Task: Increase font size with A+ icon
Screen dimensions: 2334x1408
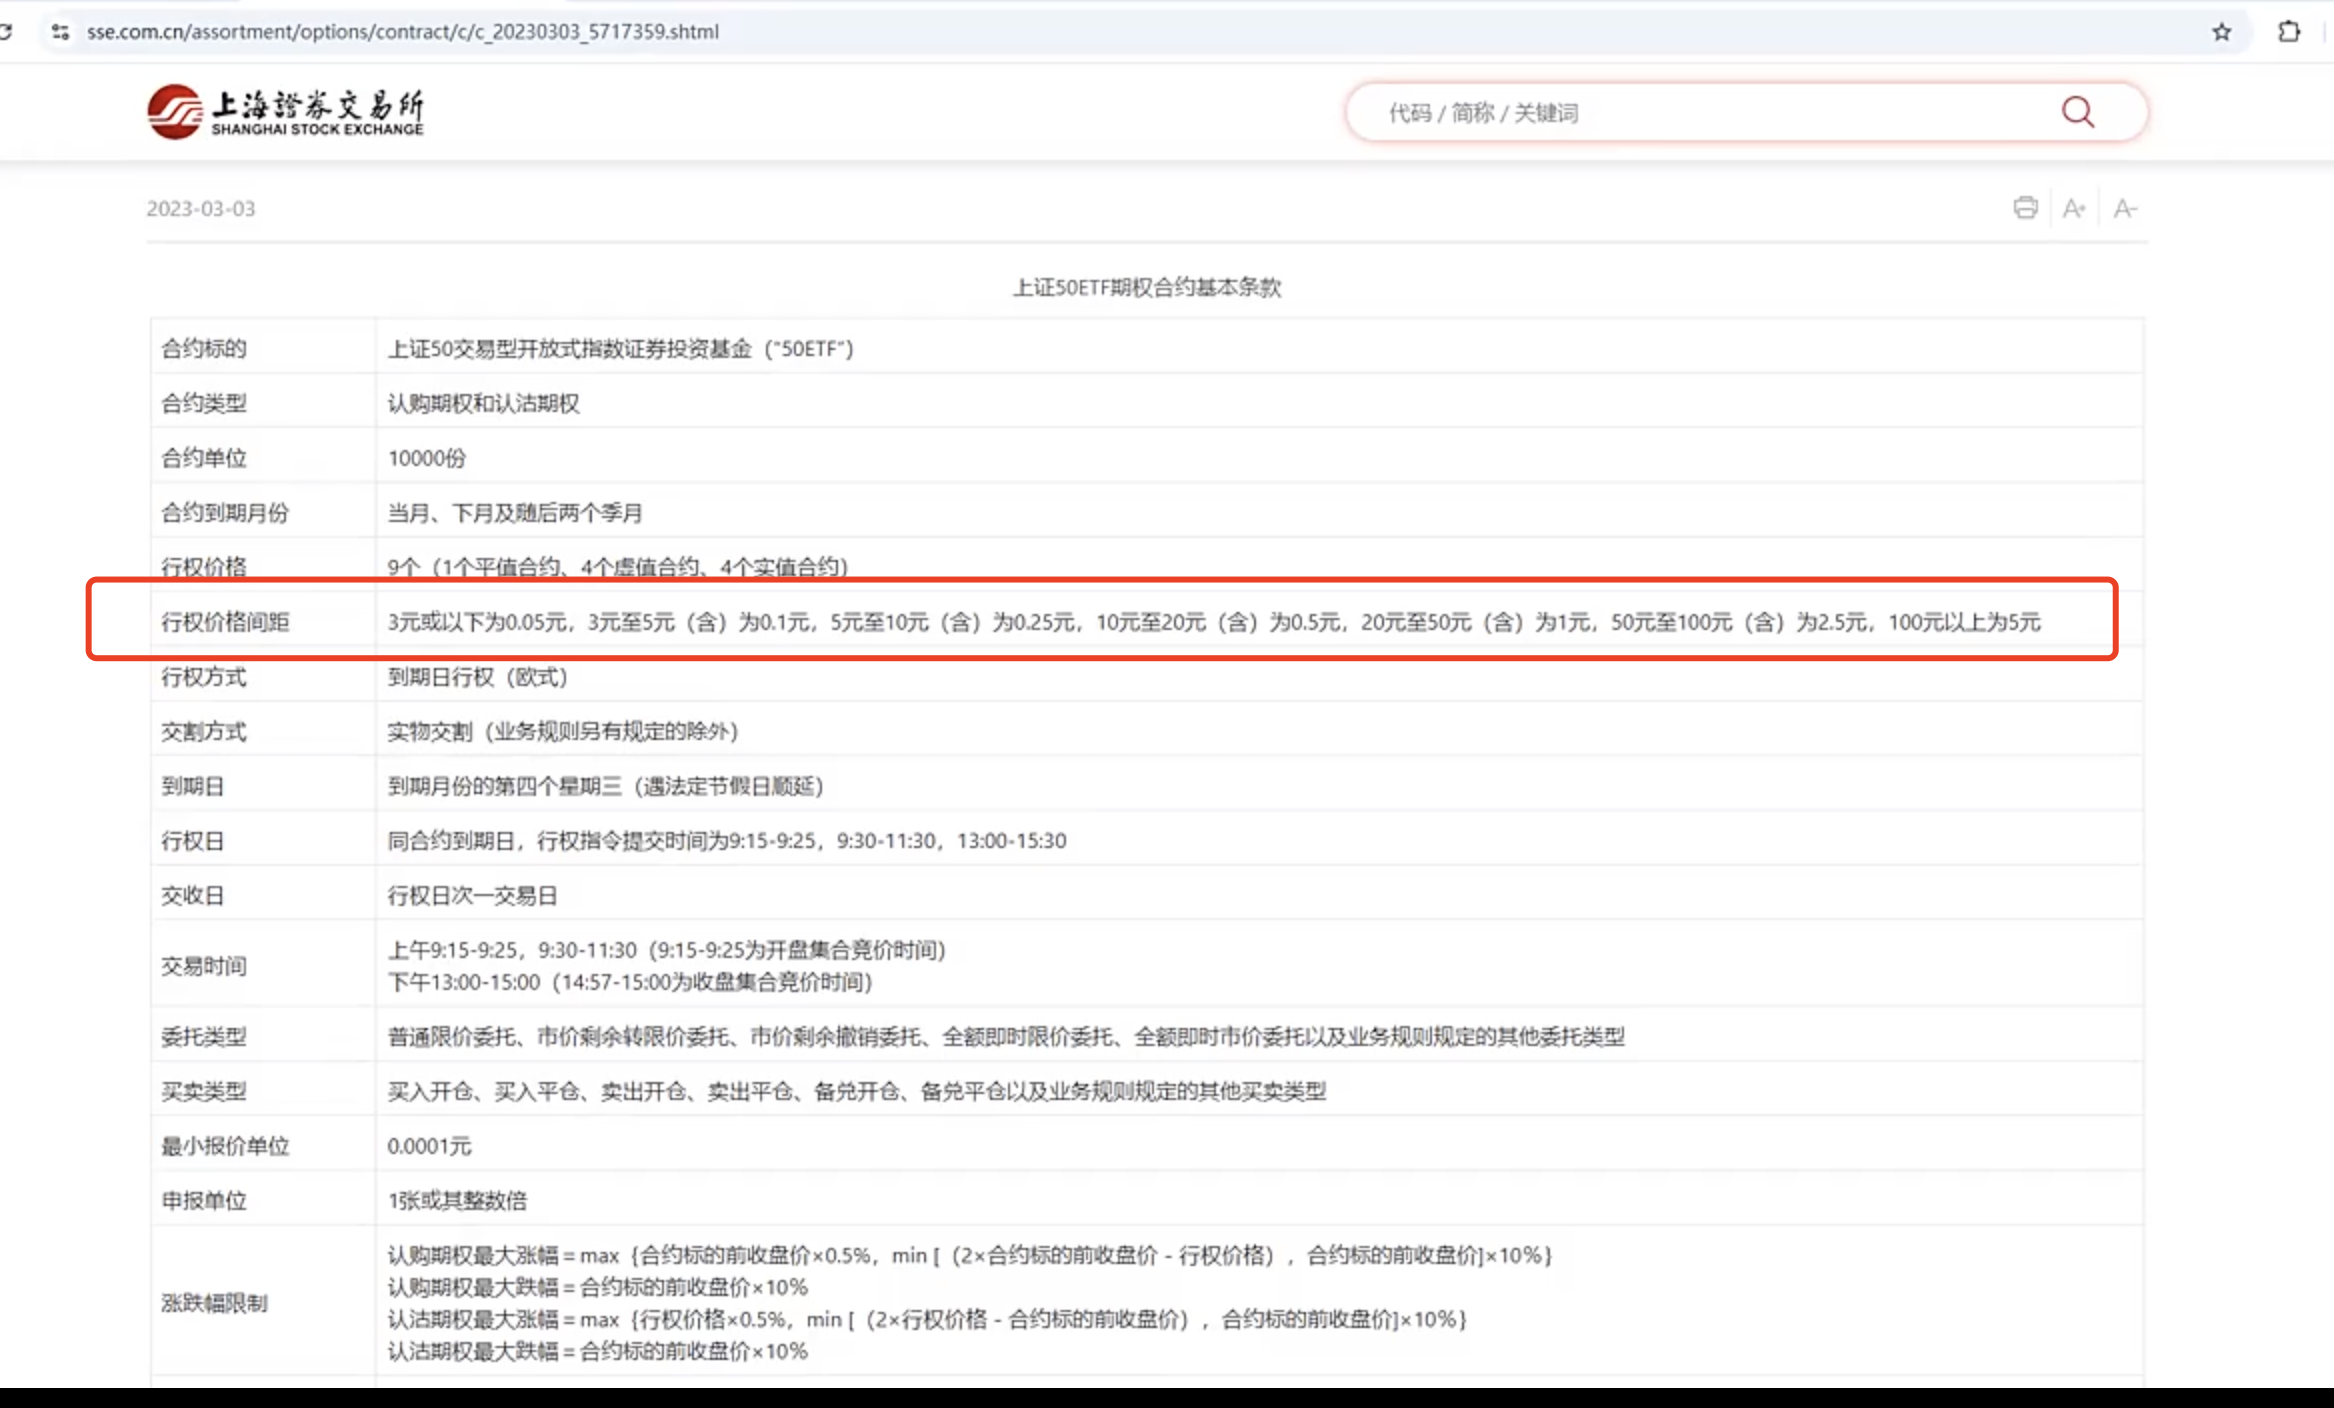Action: (2074, 208)
